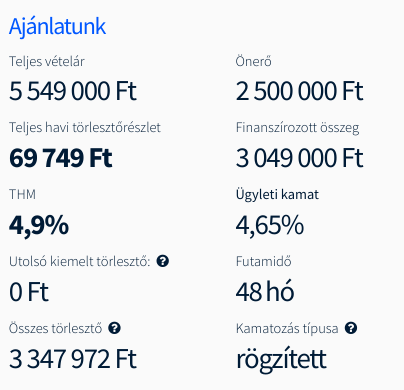Click the Ügyleti kamat label

point(277,195)
